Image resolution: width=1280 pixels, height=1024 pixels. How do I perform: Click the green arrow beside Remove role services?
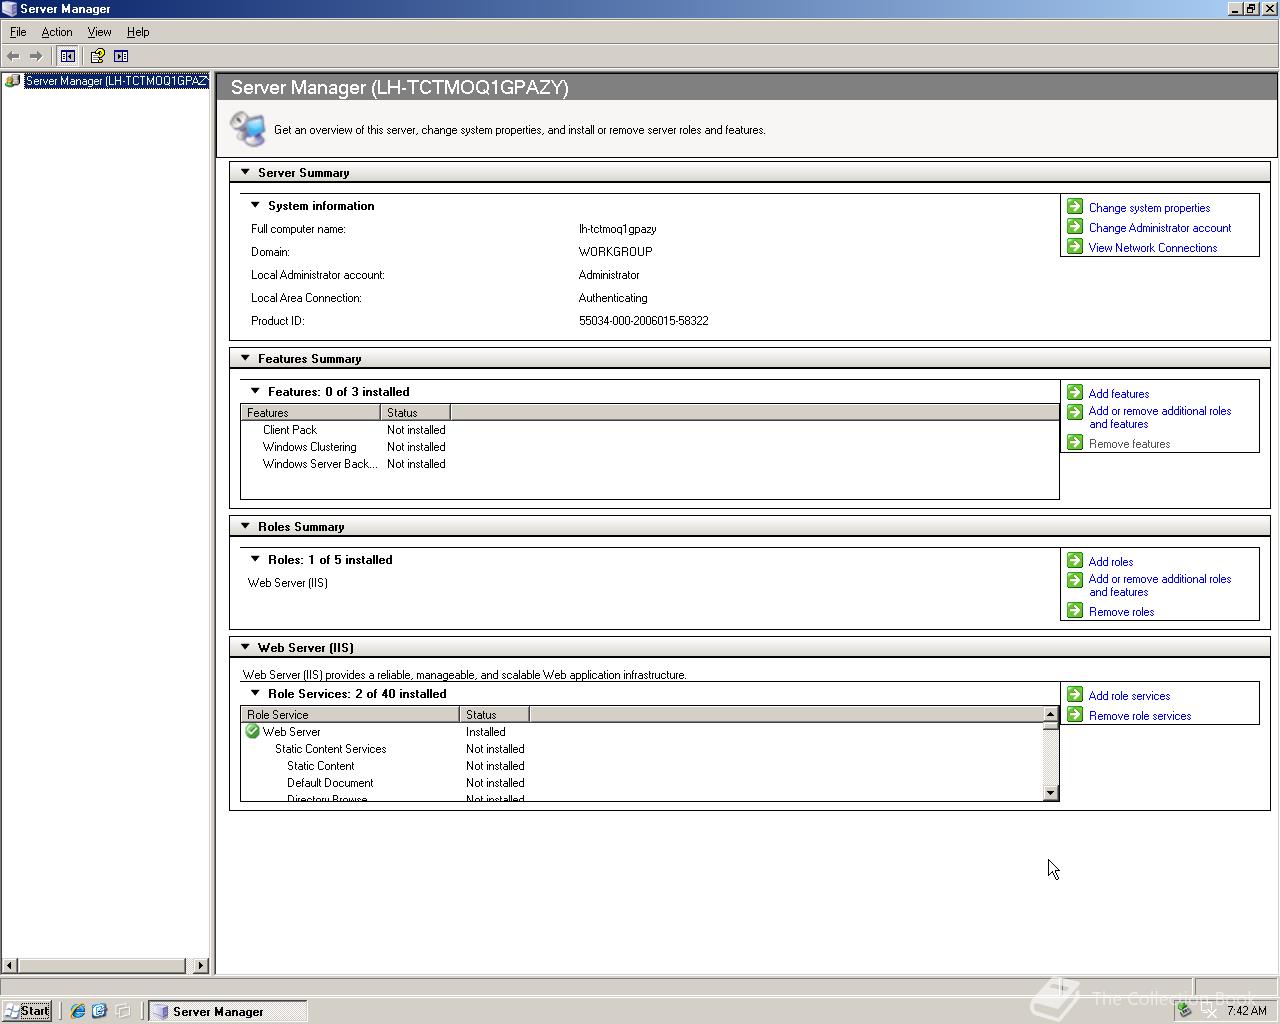[x=1075, y=715]
